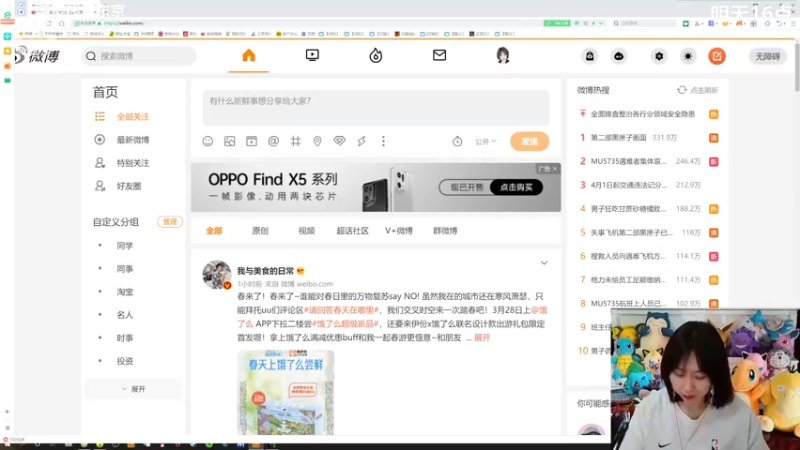Viewport: 800px width, 450px height.
Task: Select the 超话社区 feed tab
Action: pos(353,231)
